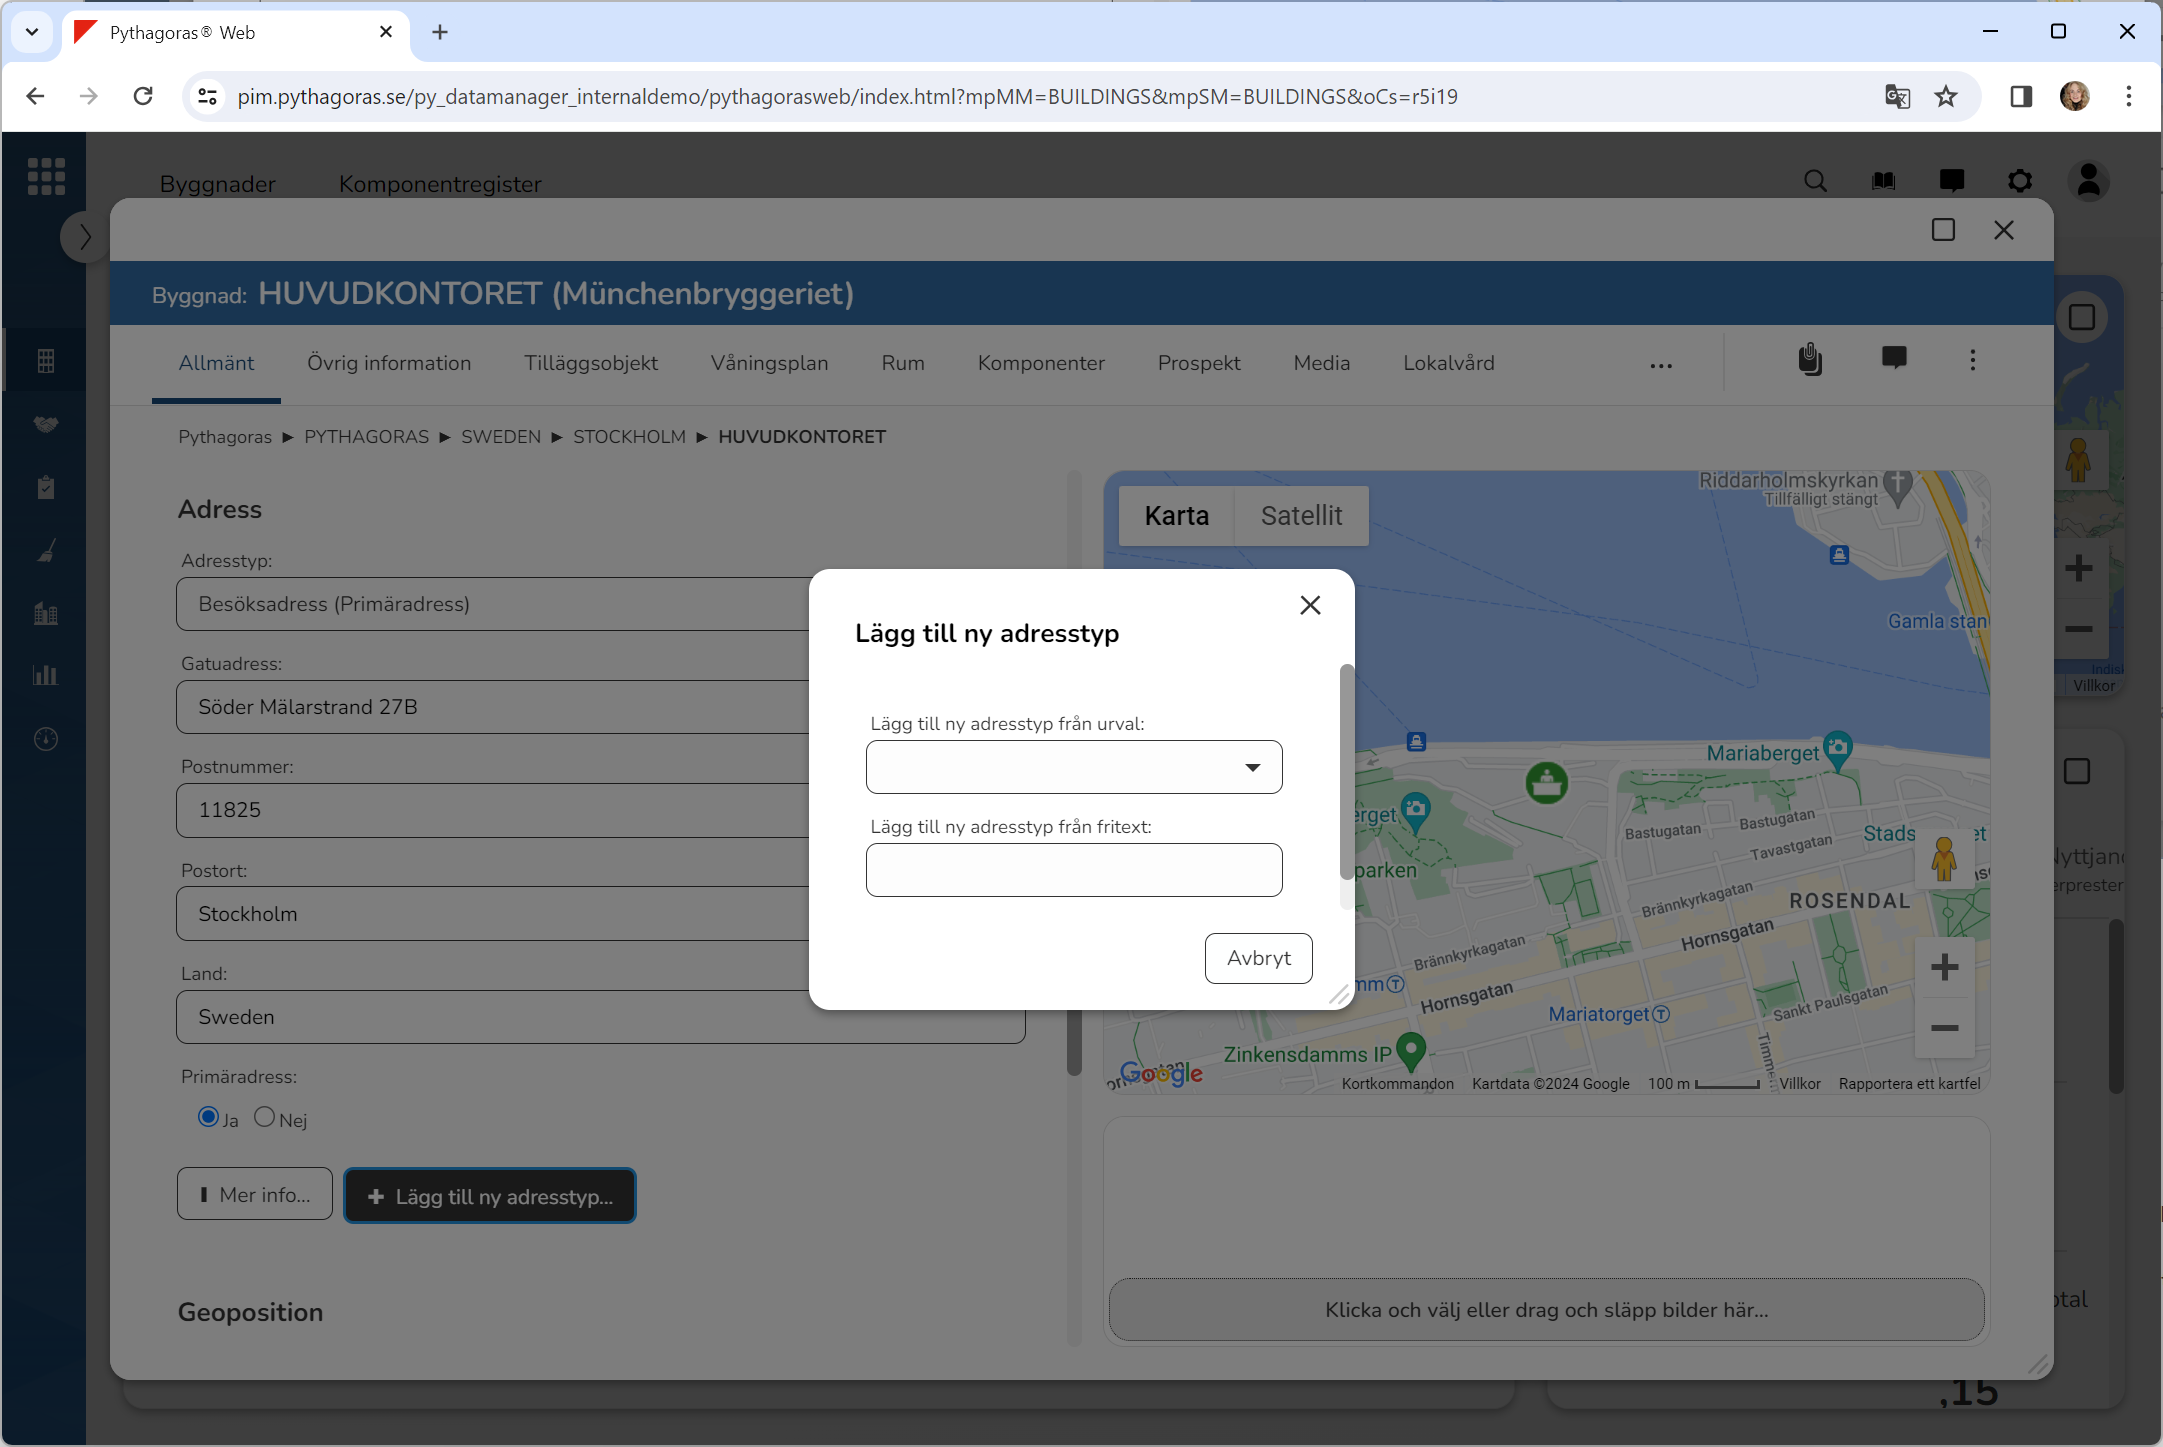The image size is (2163, 1447).
Task: Open the building comments speech bubble icon
Action: [x=1893, y=358]
